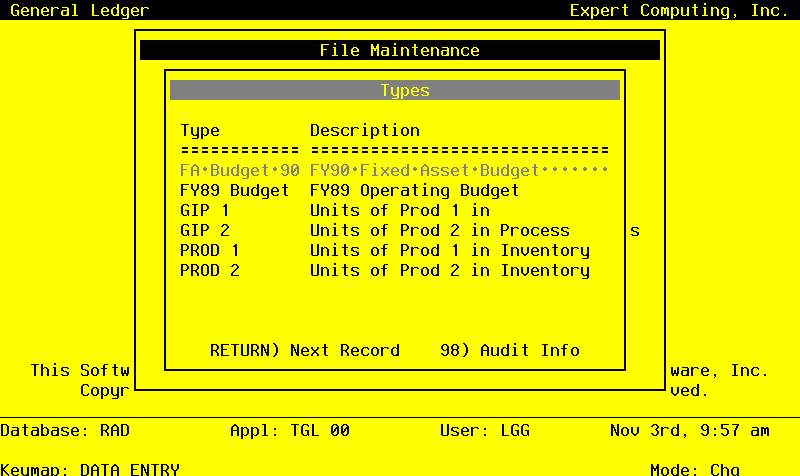Click the 'Description' column header

(x=365, y=131)
